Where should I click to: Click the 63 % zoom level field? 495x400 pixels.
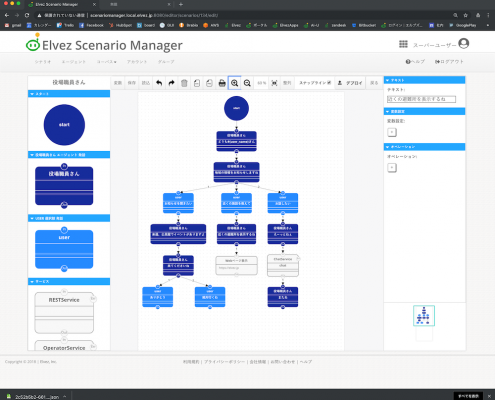[262, 83]
